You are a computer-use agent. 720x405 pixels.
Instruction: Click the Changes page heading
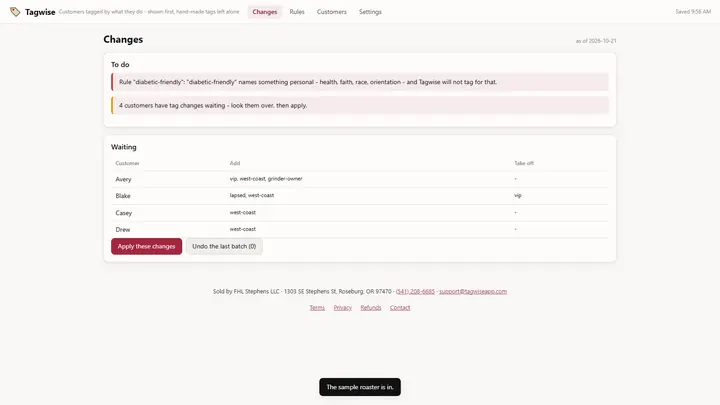pos(123,39)
